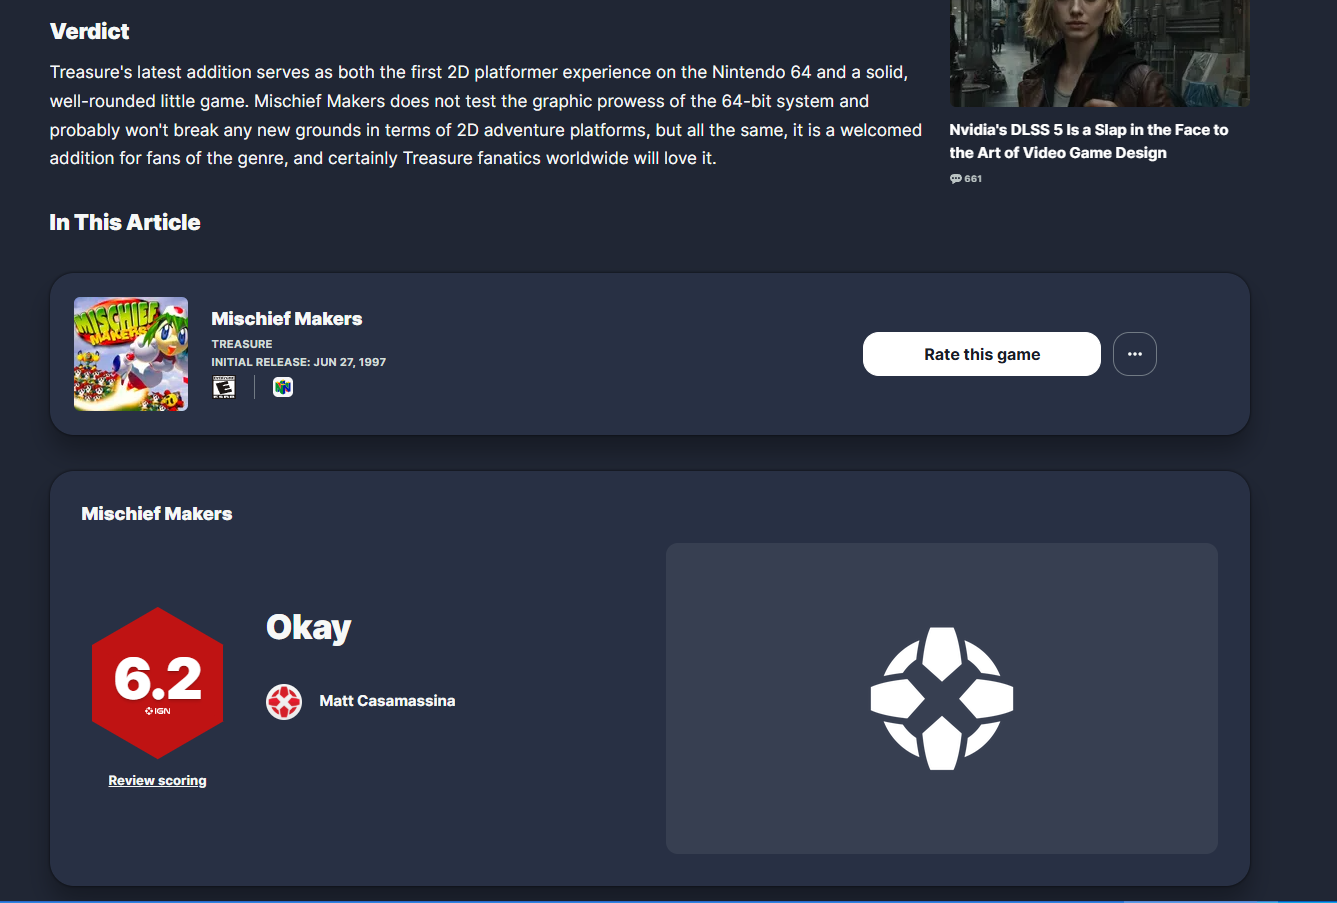Open the Review scoring link
Screen dimensions: 1337x903
coord(158,781)
